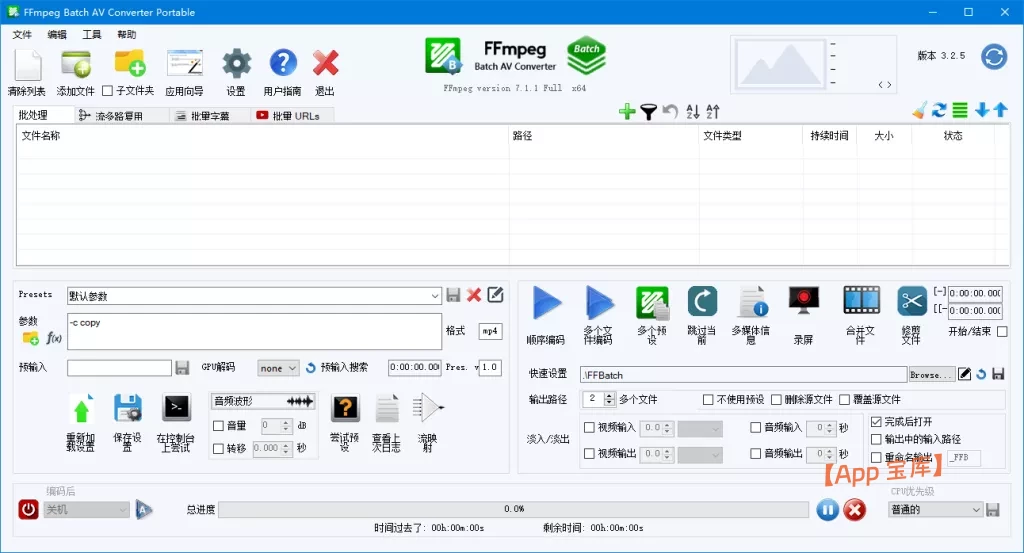
Task: Enable the 音量 volume checkbox
Action: (x=219, y=426)
